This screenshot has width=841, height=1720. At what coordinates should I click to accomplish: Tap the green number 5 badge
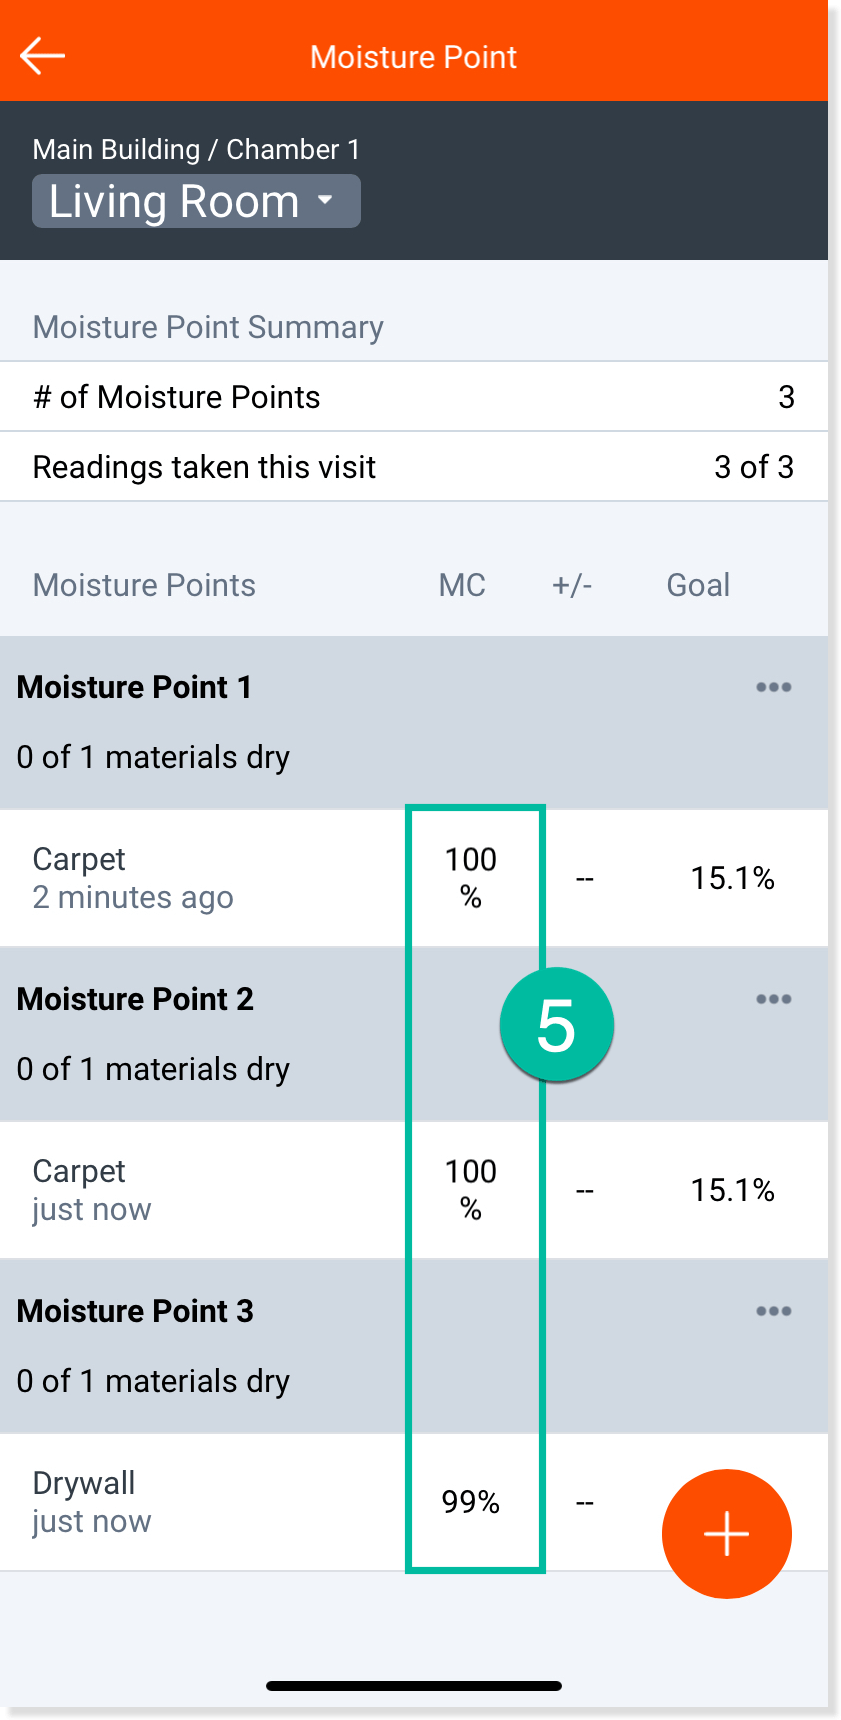tap(556, 1025)
